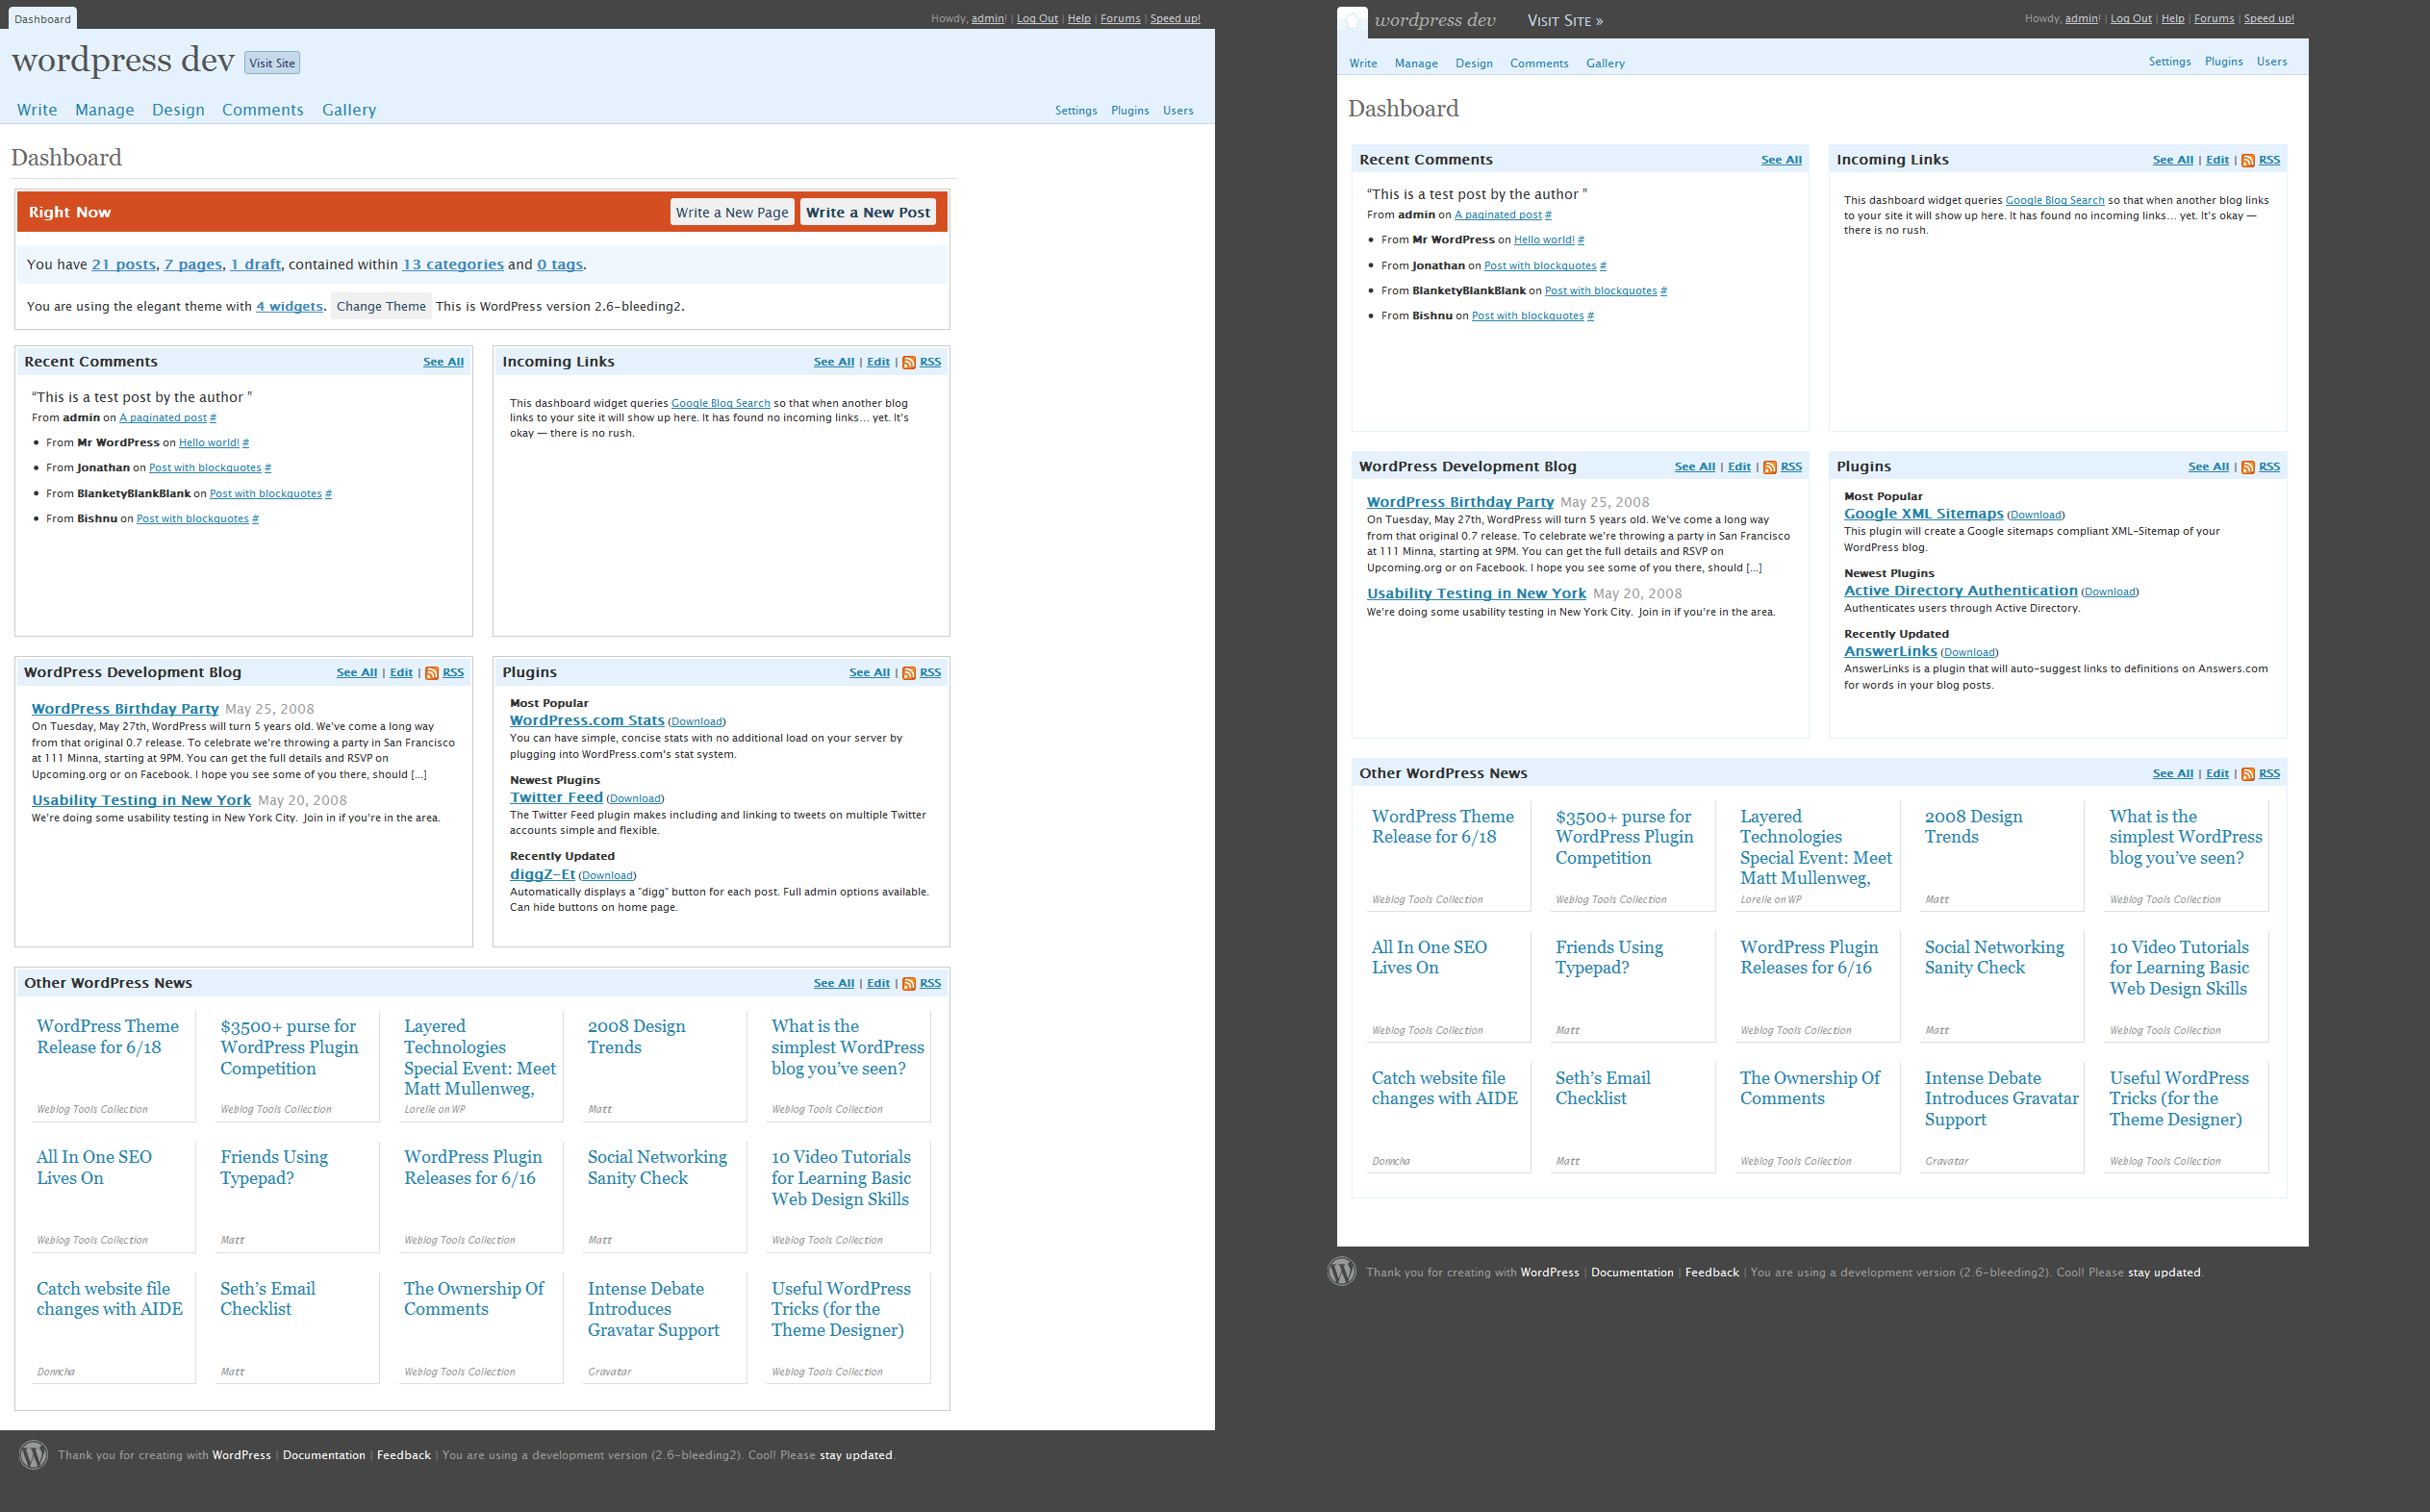The width and height of the screenshot is (2430, 1512).
Task: Click RSS feed icon in left Incoming Links
Action: (909, 362)
